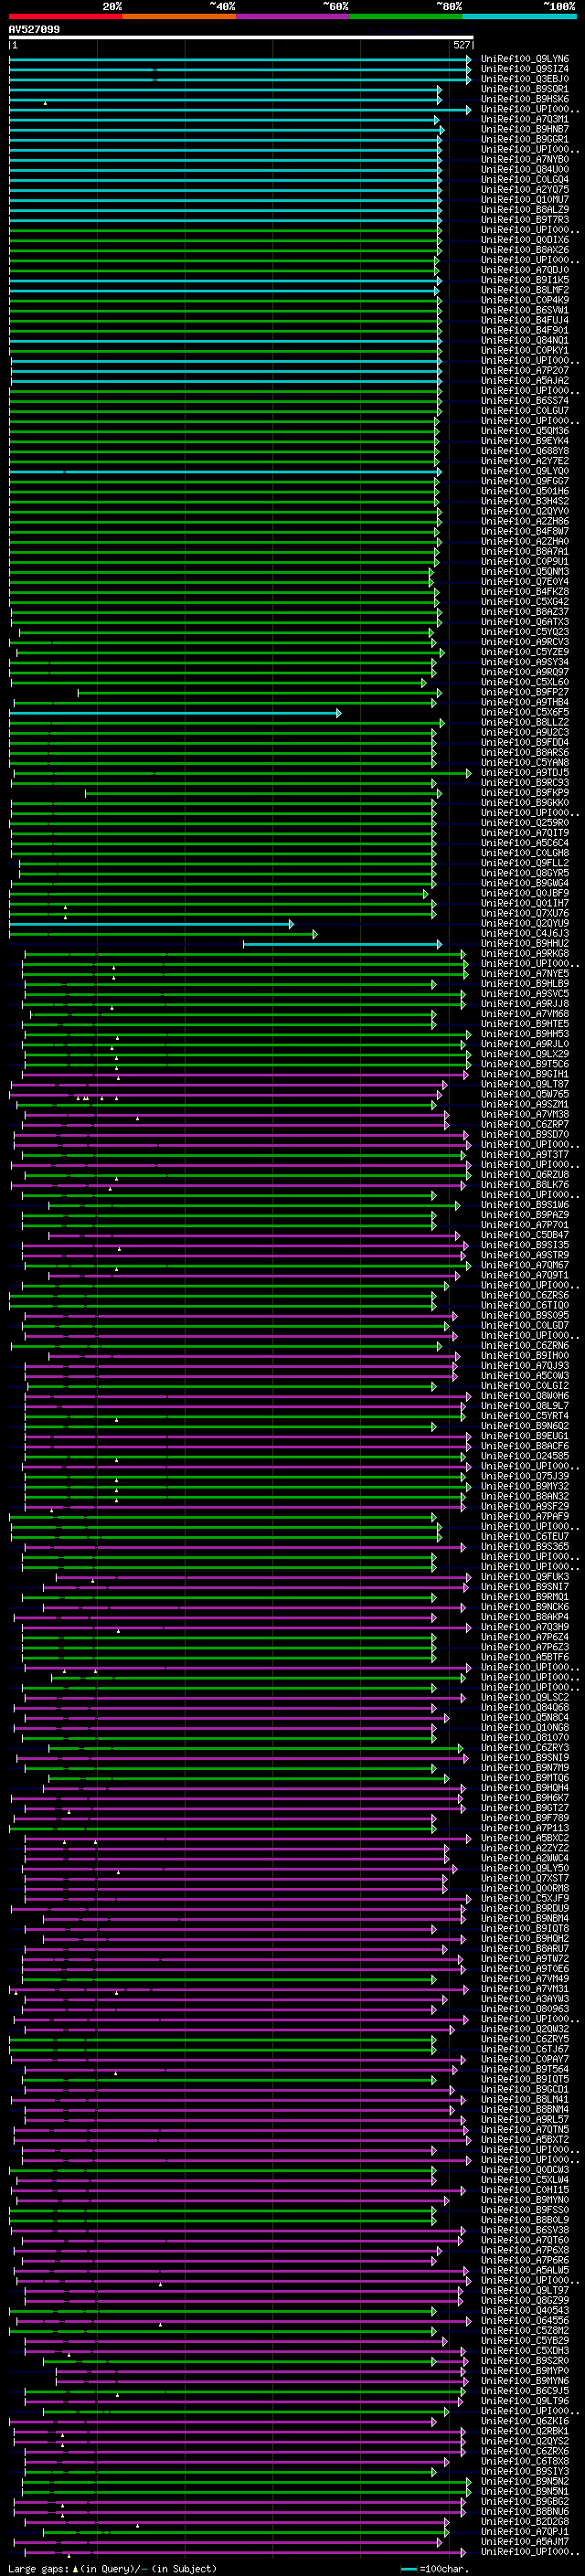This screenshot has height=2576, width=585.
Task: Select hit UniRef100_Q9LYQ0
Action: pyautogui.click(x=525, y=471)
